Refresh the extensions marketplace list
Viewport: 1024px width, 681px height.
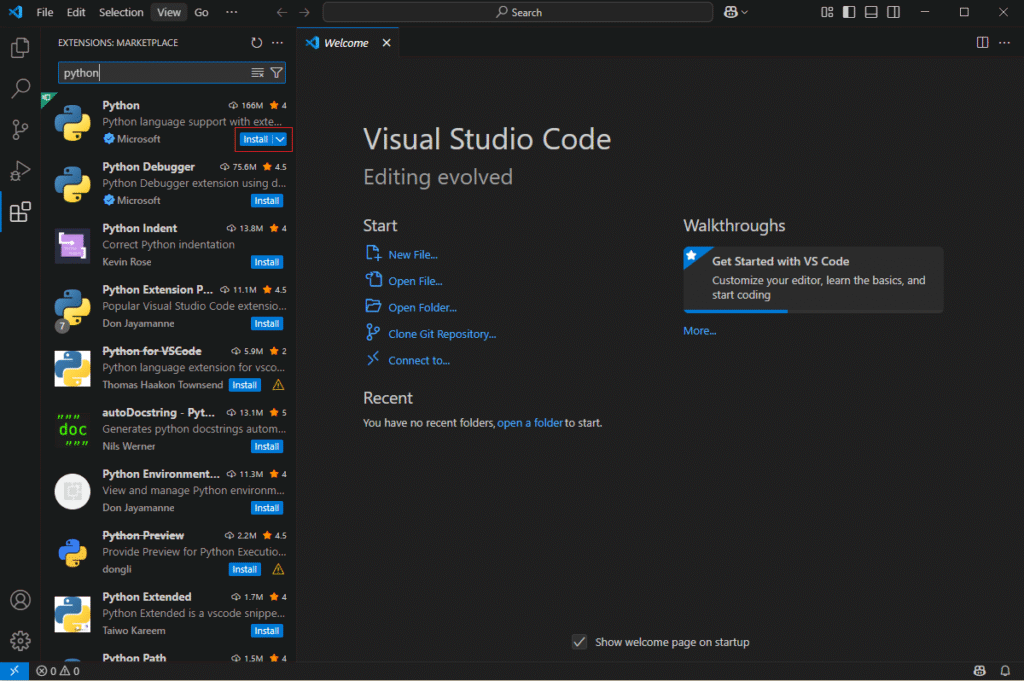(x=257, y=42)
